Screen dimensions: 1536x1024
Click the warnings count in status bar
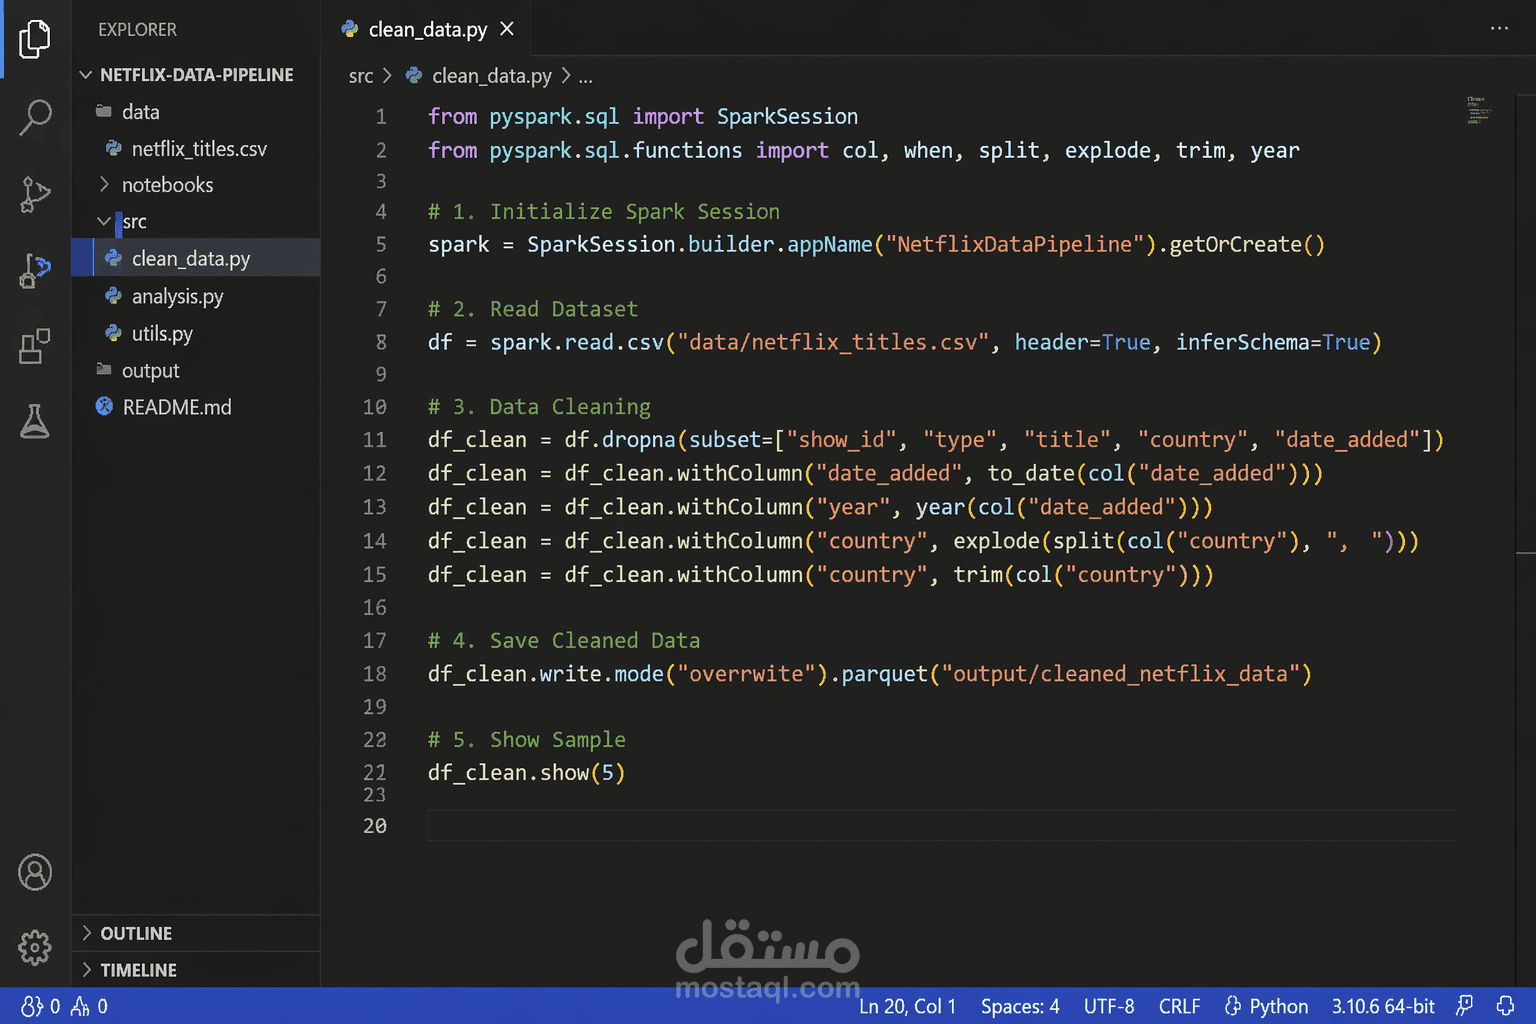point(90,1006)
